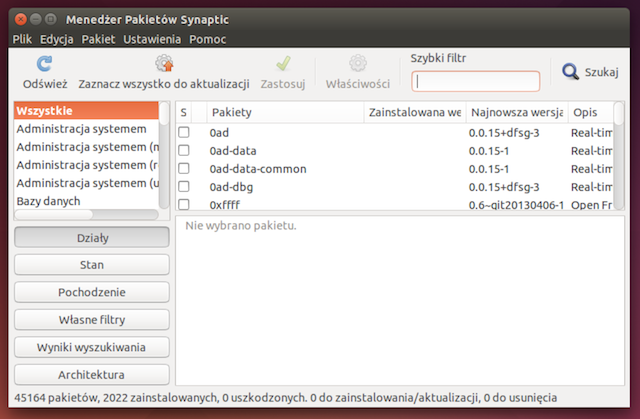Click the Stan filter button
This screenshot has width=640, height=419.
[x=92, y=265]
